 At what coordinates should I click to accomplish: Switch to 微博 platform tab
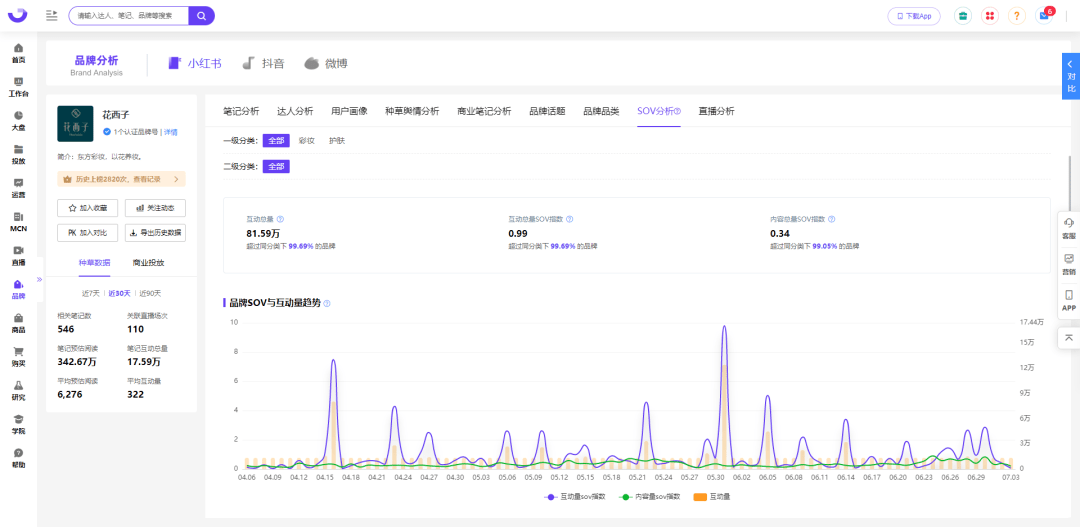[x=326, y=63]
